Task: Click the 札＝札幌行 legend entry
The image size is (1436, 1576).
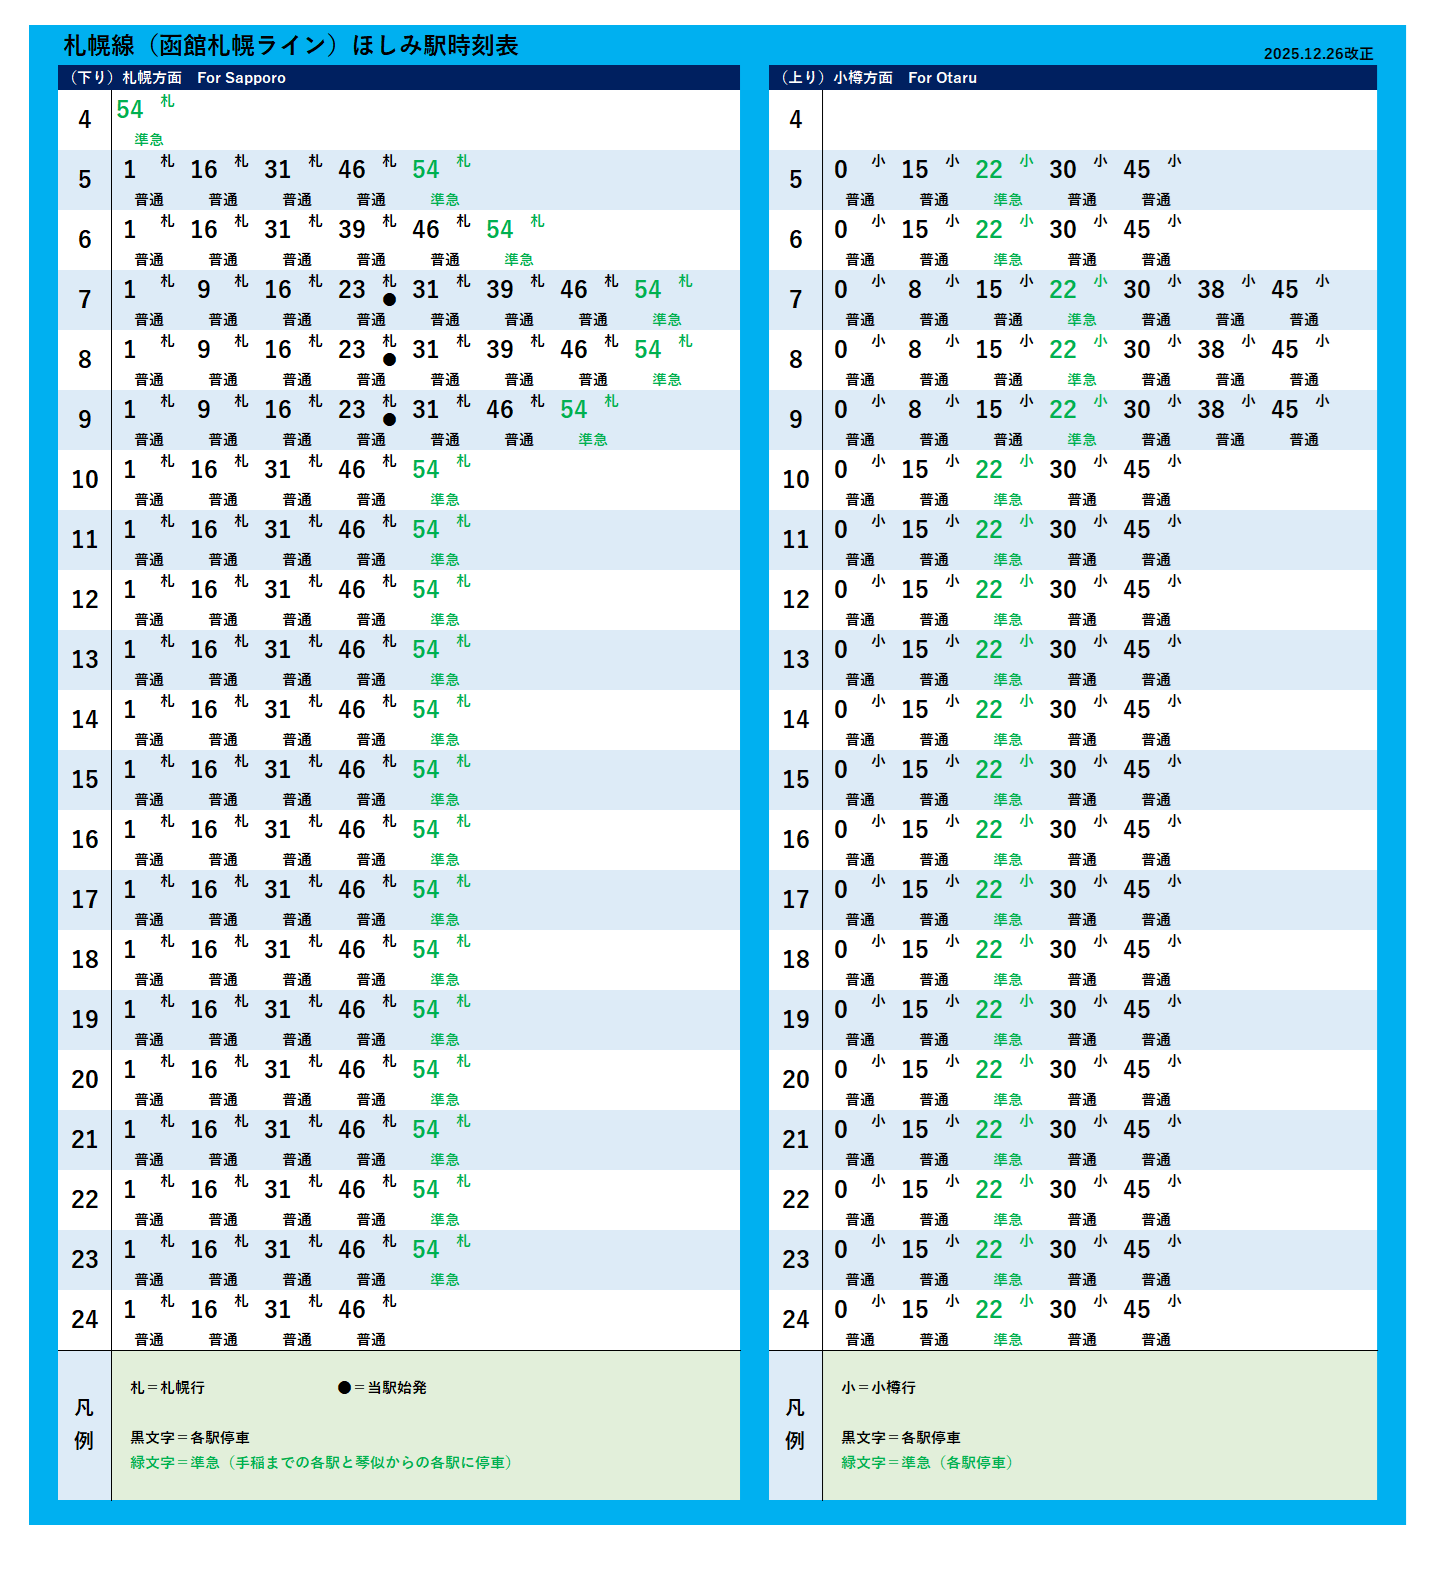Action: tap(167, 1388)
